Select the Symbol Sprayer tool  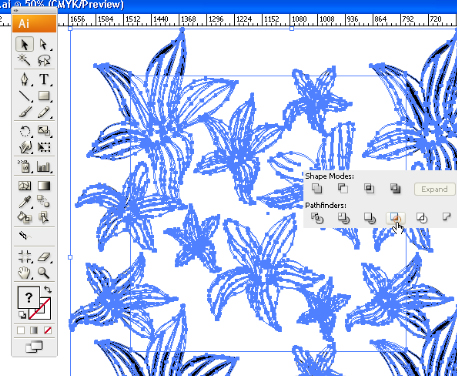pyautogui.click(x=24, y=166)
